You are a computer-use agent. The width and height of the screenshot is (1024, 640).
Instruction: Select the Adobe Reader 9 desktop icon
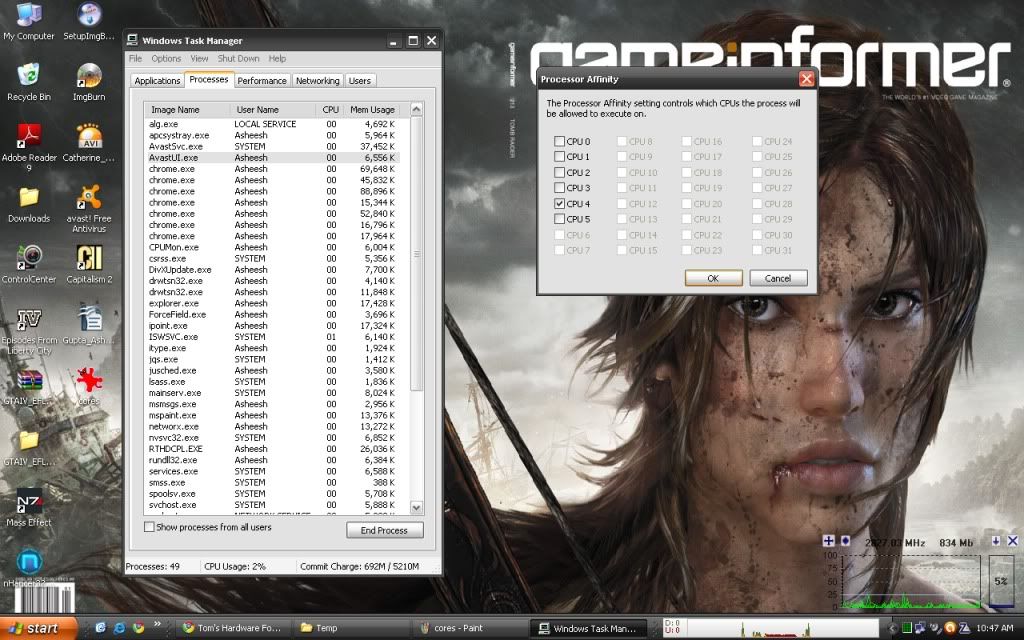pyautogui.click(x=29, y=147)
